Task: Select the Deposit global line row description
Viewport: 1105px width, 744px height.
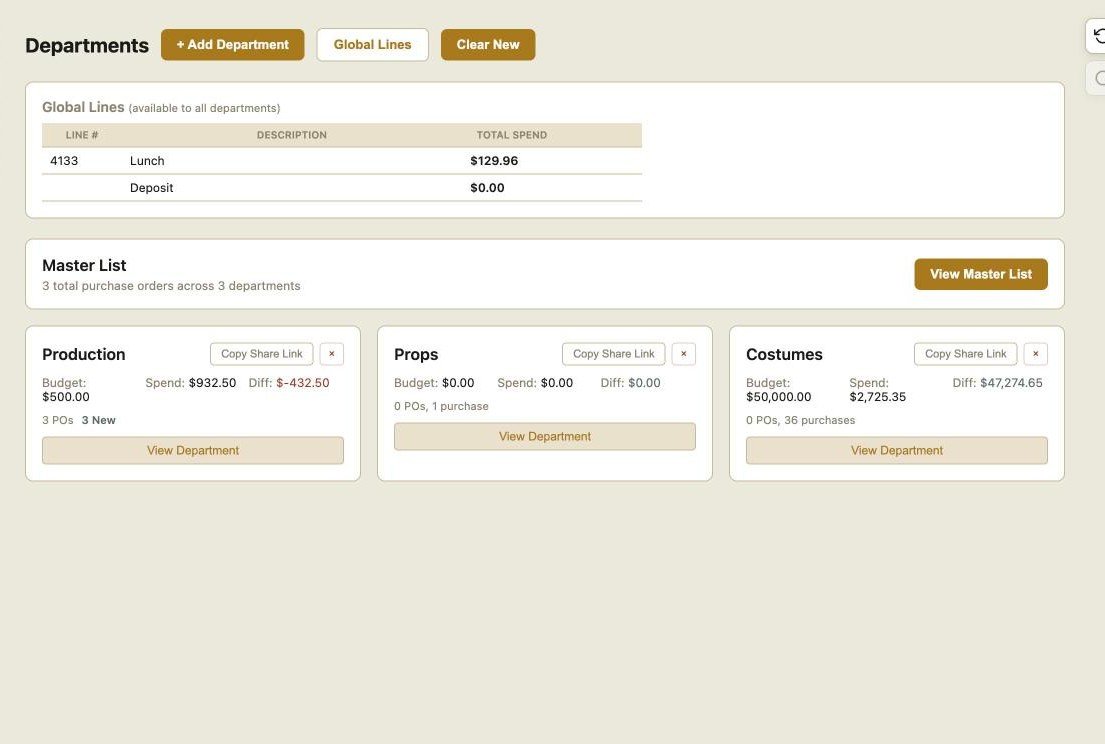Action: click(x=152, y=187)
